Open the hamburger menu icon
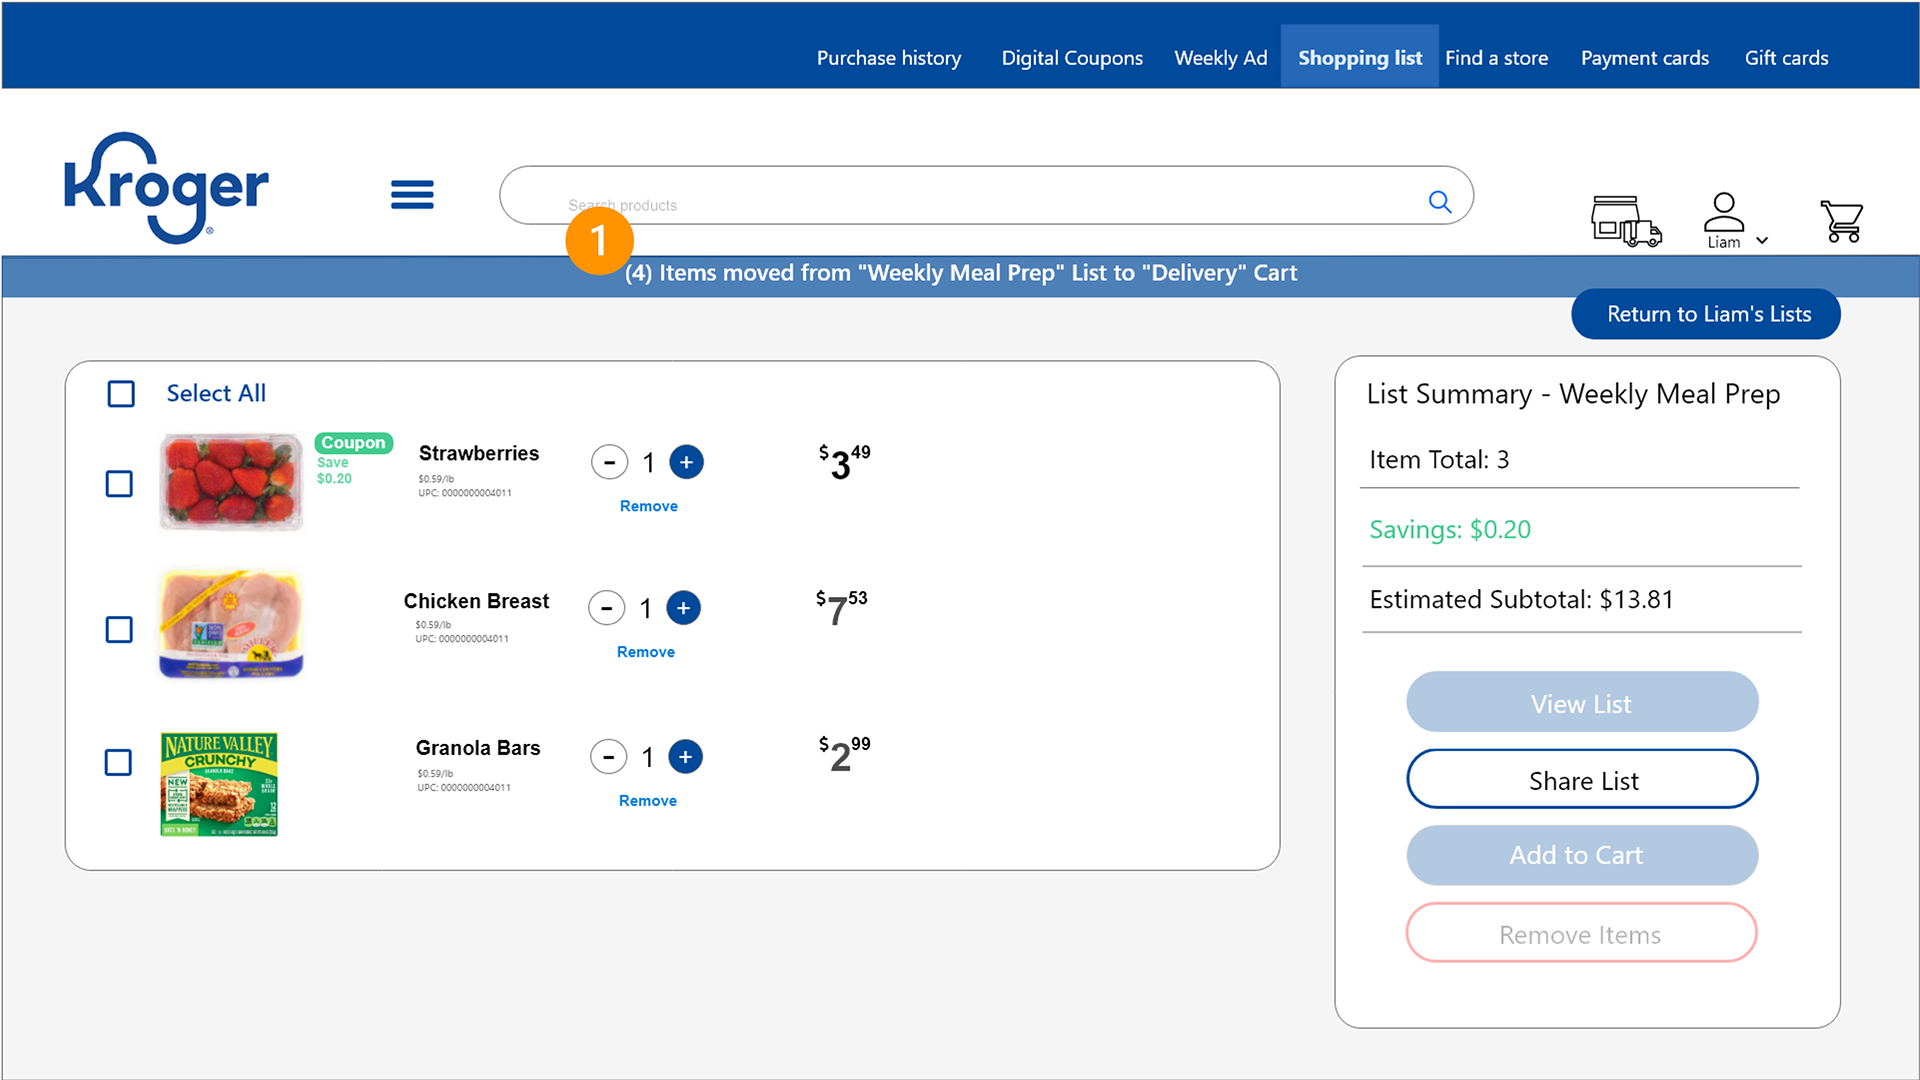The height and width of the screenshot is (1080, 1920). [412, 194]
